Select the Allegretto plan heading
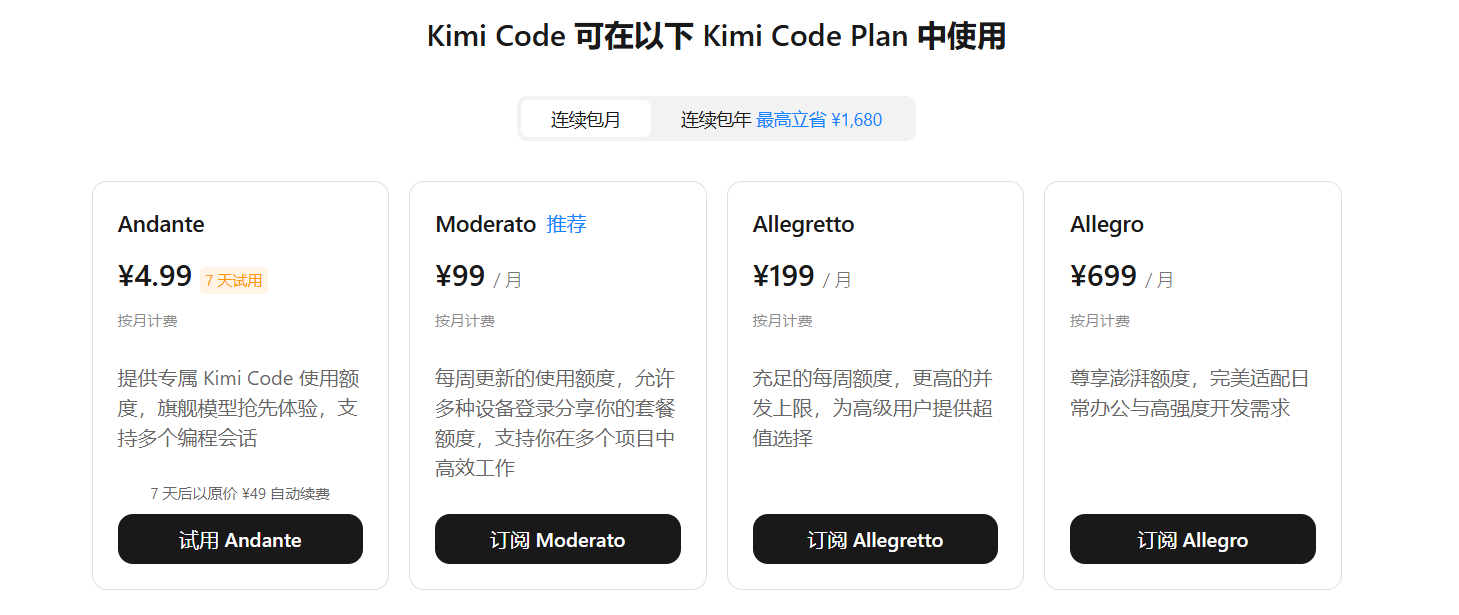This screenshot has width=1459, height=615. (x=803, y=225)
